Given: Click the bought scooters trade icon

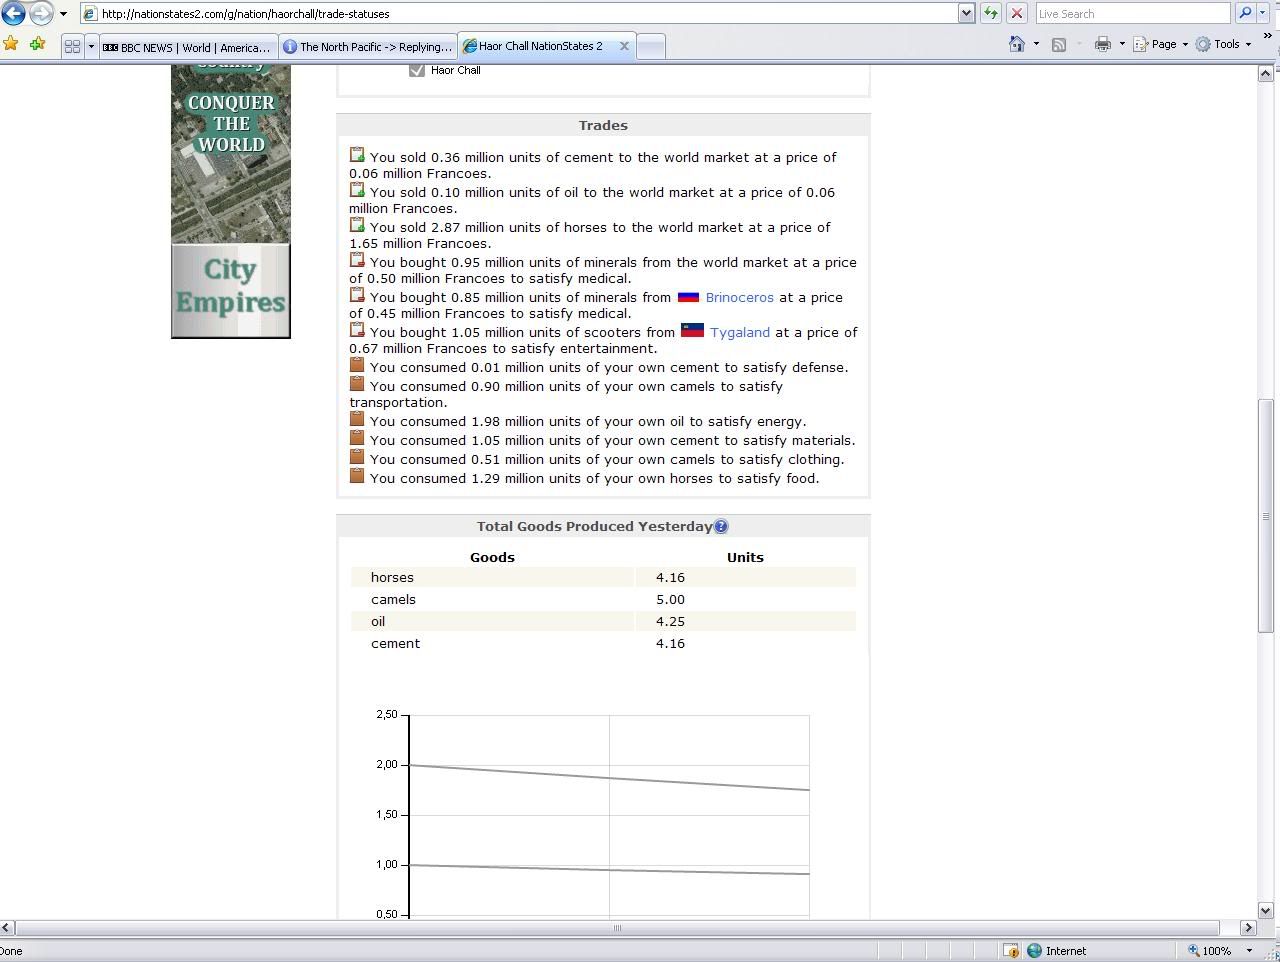Looking at the screenshot, I should [357, 330].
